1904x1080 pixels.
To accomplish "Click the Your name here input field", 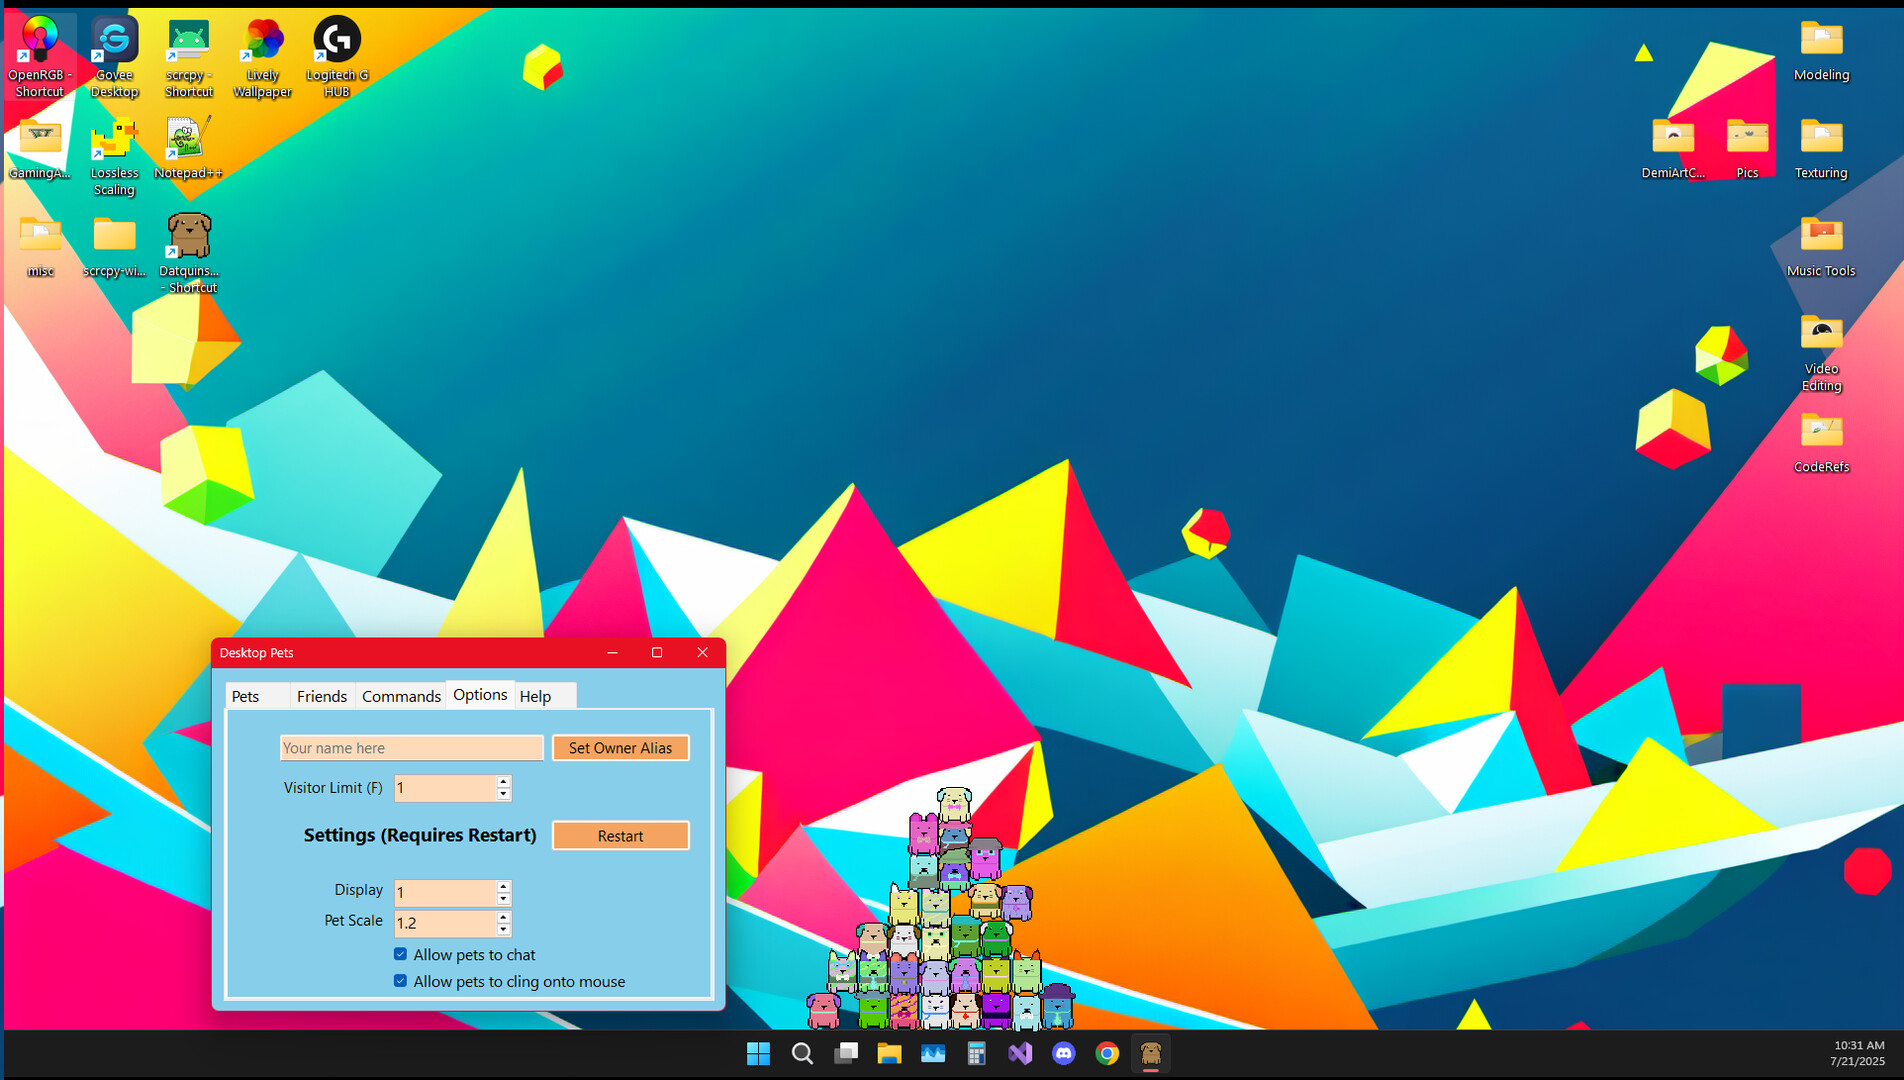I will click(x=411, y=747).
